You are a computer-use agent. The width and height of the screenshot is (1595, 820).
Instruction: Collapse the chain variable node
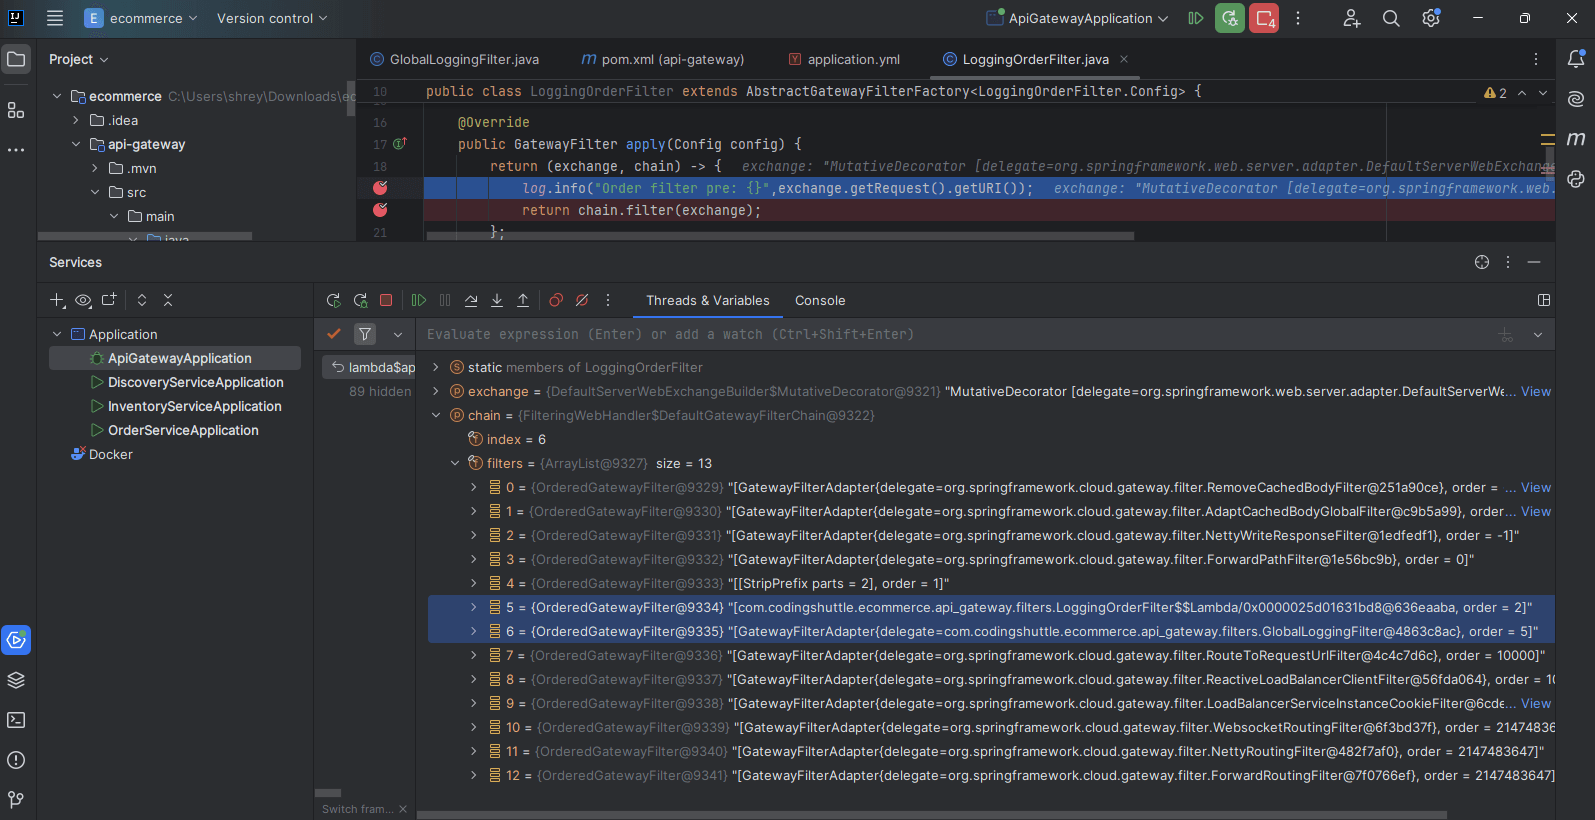coord(436,415)
